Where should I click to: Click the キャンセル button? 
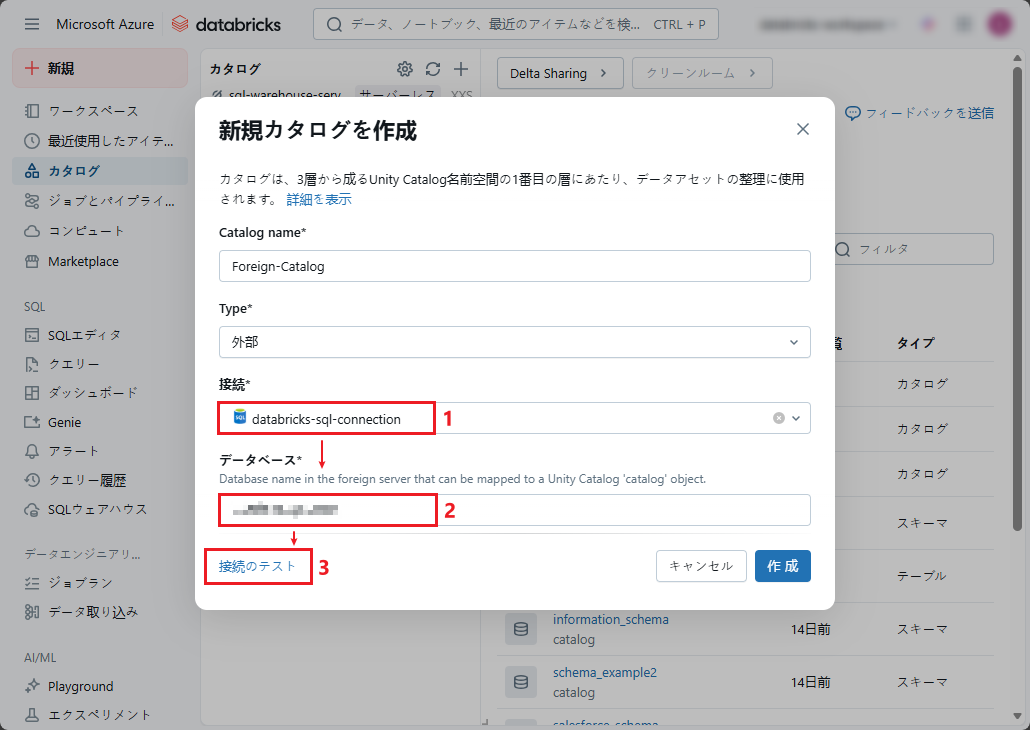point(701,566)
